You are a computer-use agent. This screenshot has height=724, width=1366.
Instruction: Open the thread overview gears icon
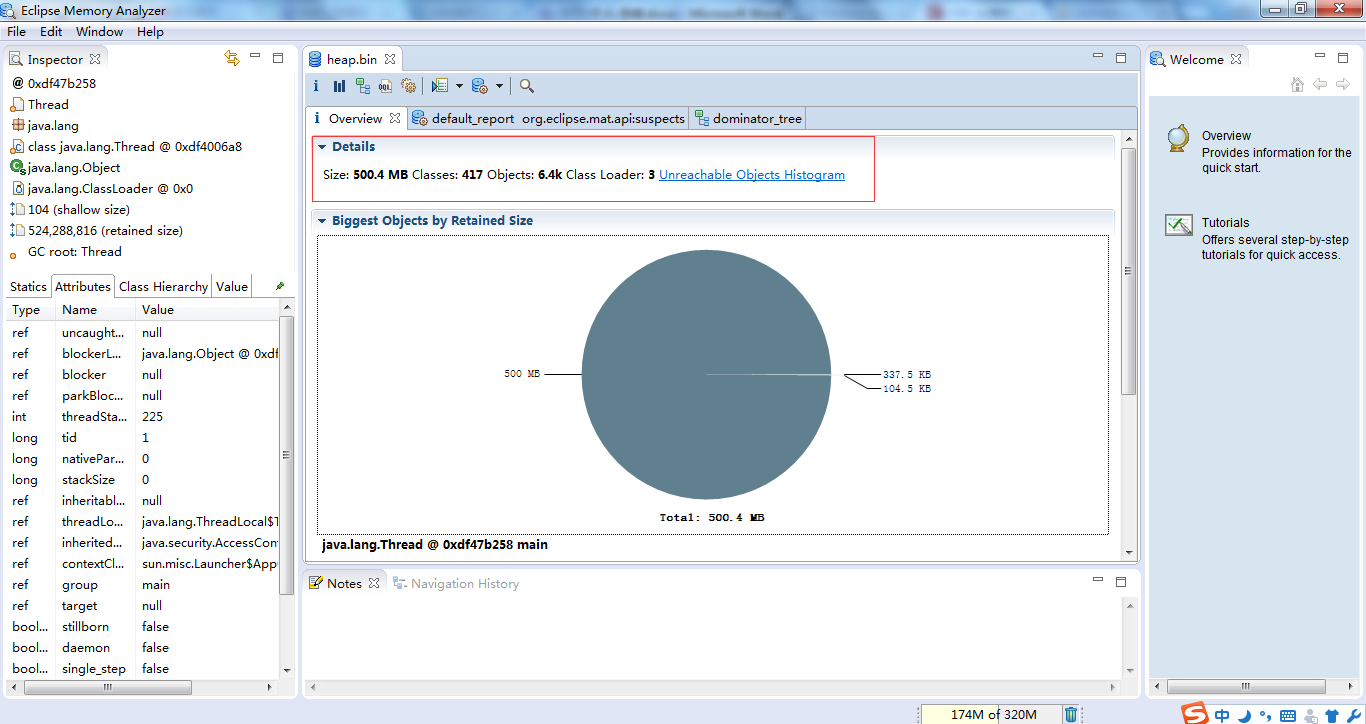pos(408,86)
